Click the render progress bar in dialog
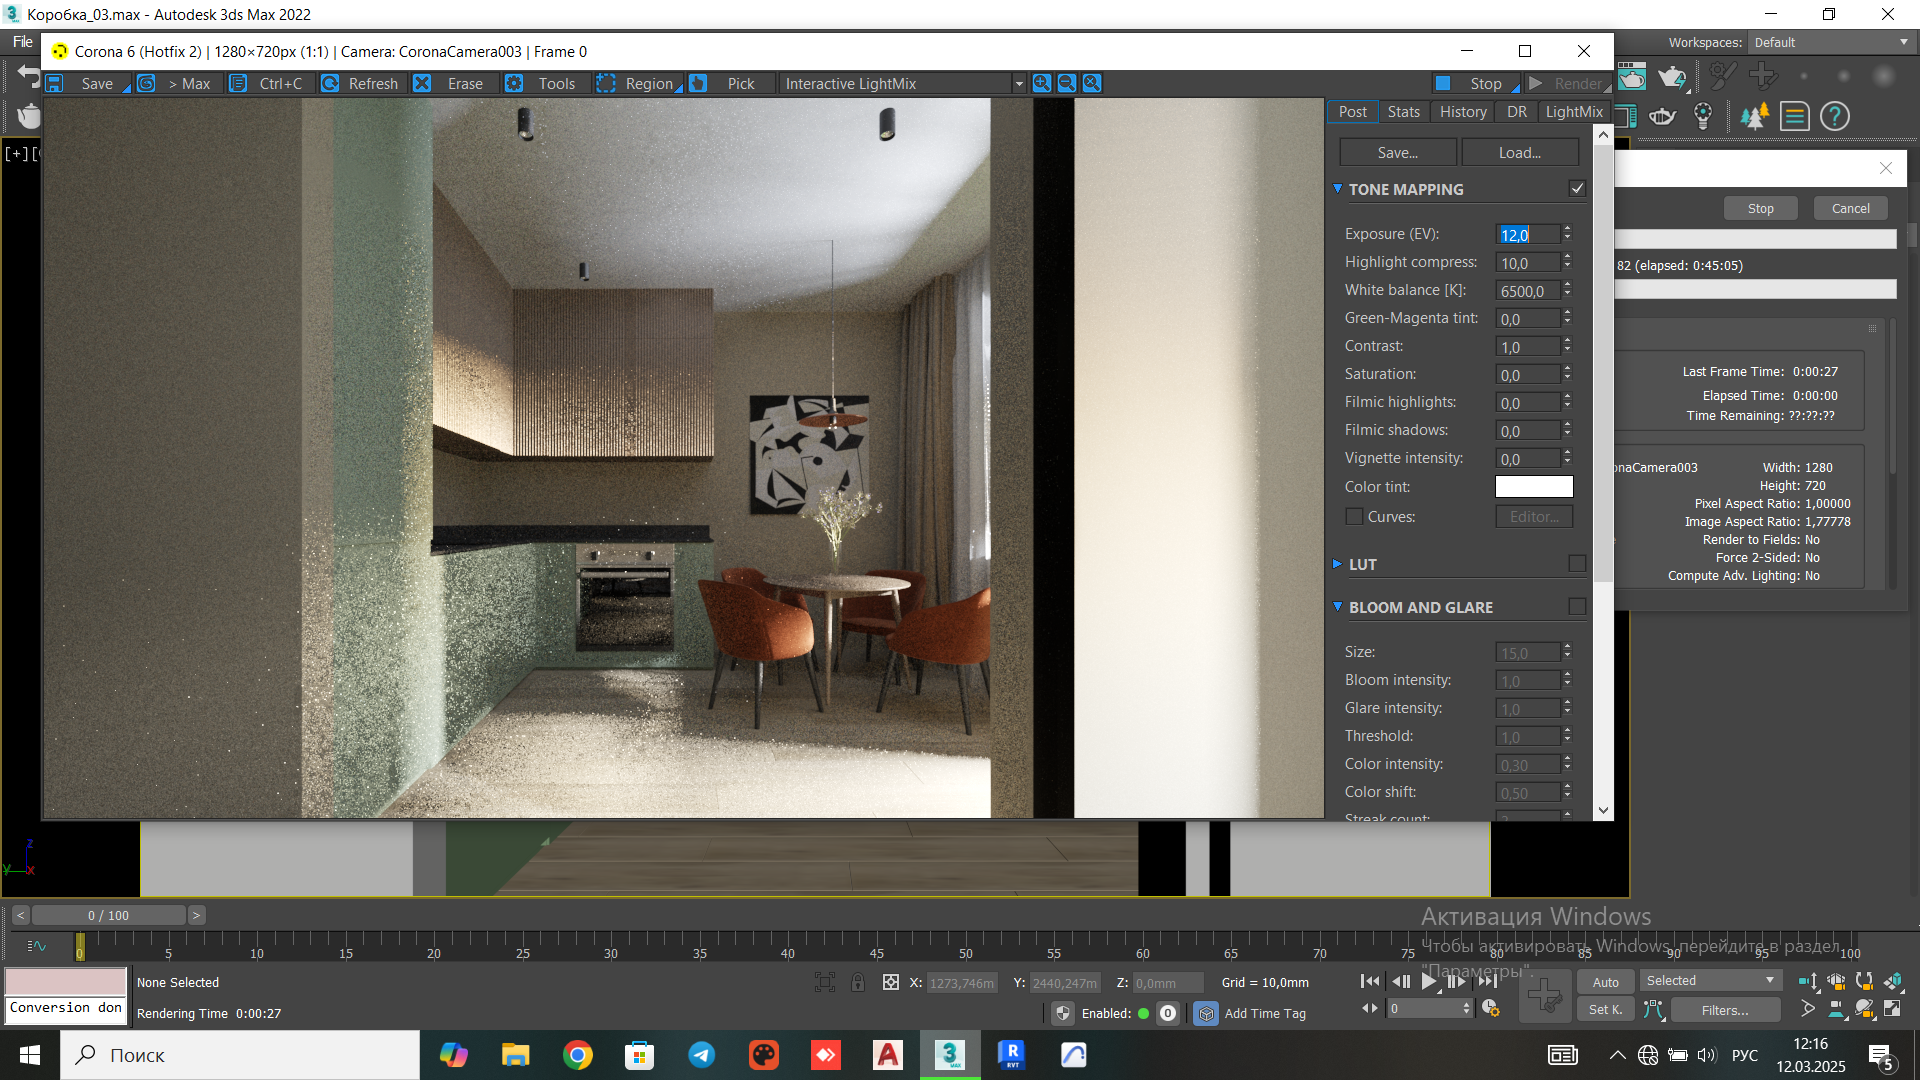 pos(1756,239)
